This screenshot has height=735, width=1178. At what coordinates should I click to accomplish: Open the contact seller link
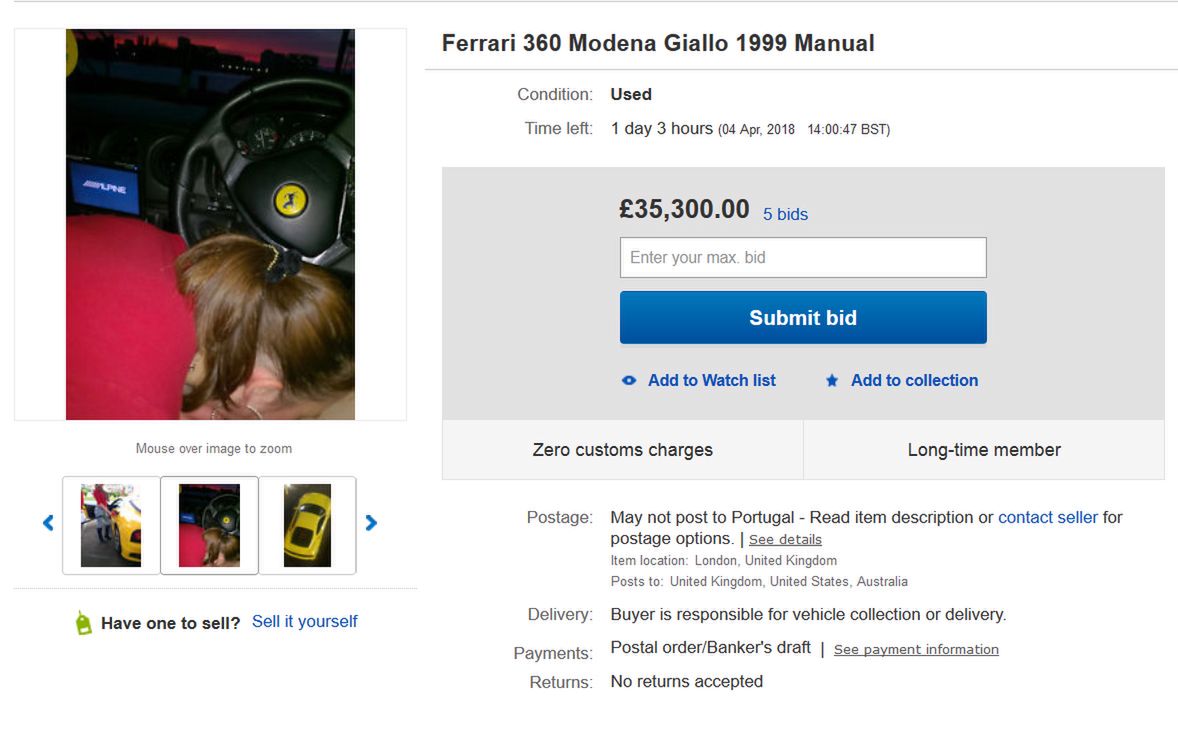pyautogui.click(x=1047, y=517)
